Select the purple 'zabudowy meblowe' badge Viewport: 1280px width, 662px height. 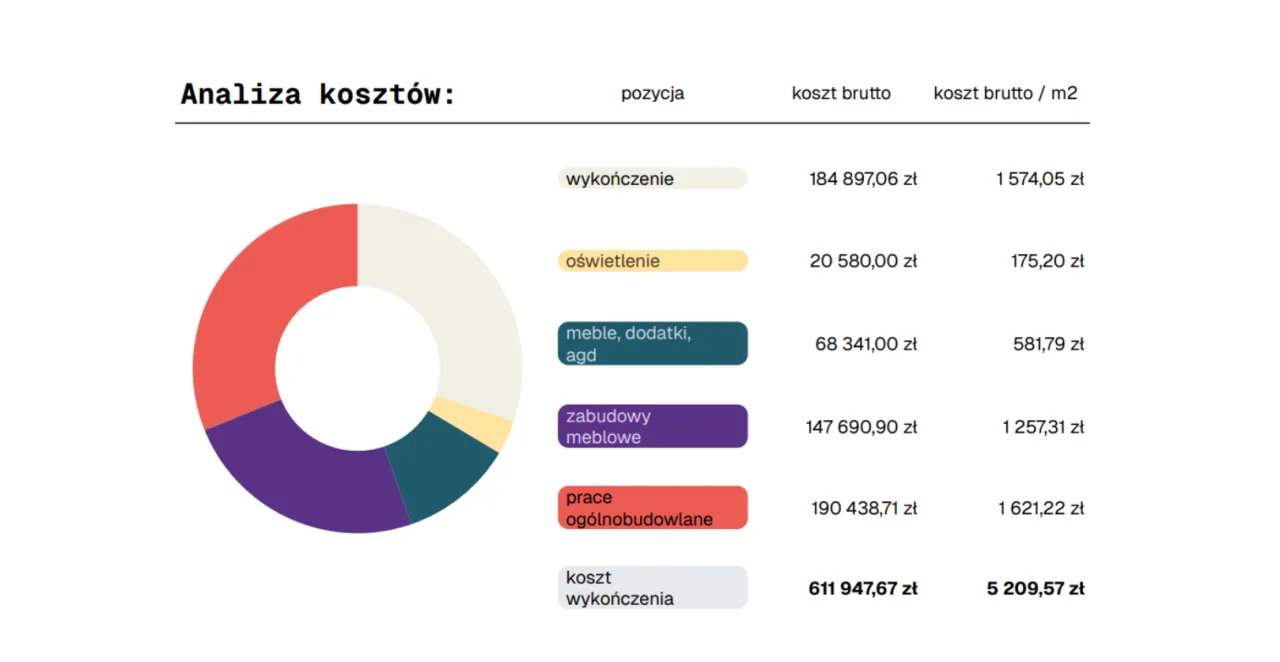pyautogui.click(x=652, y=426)
